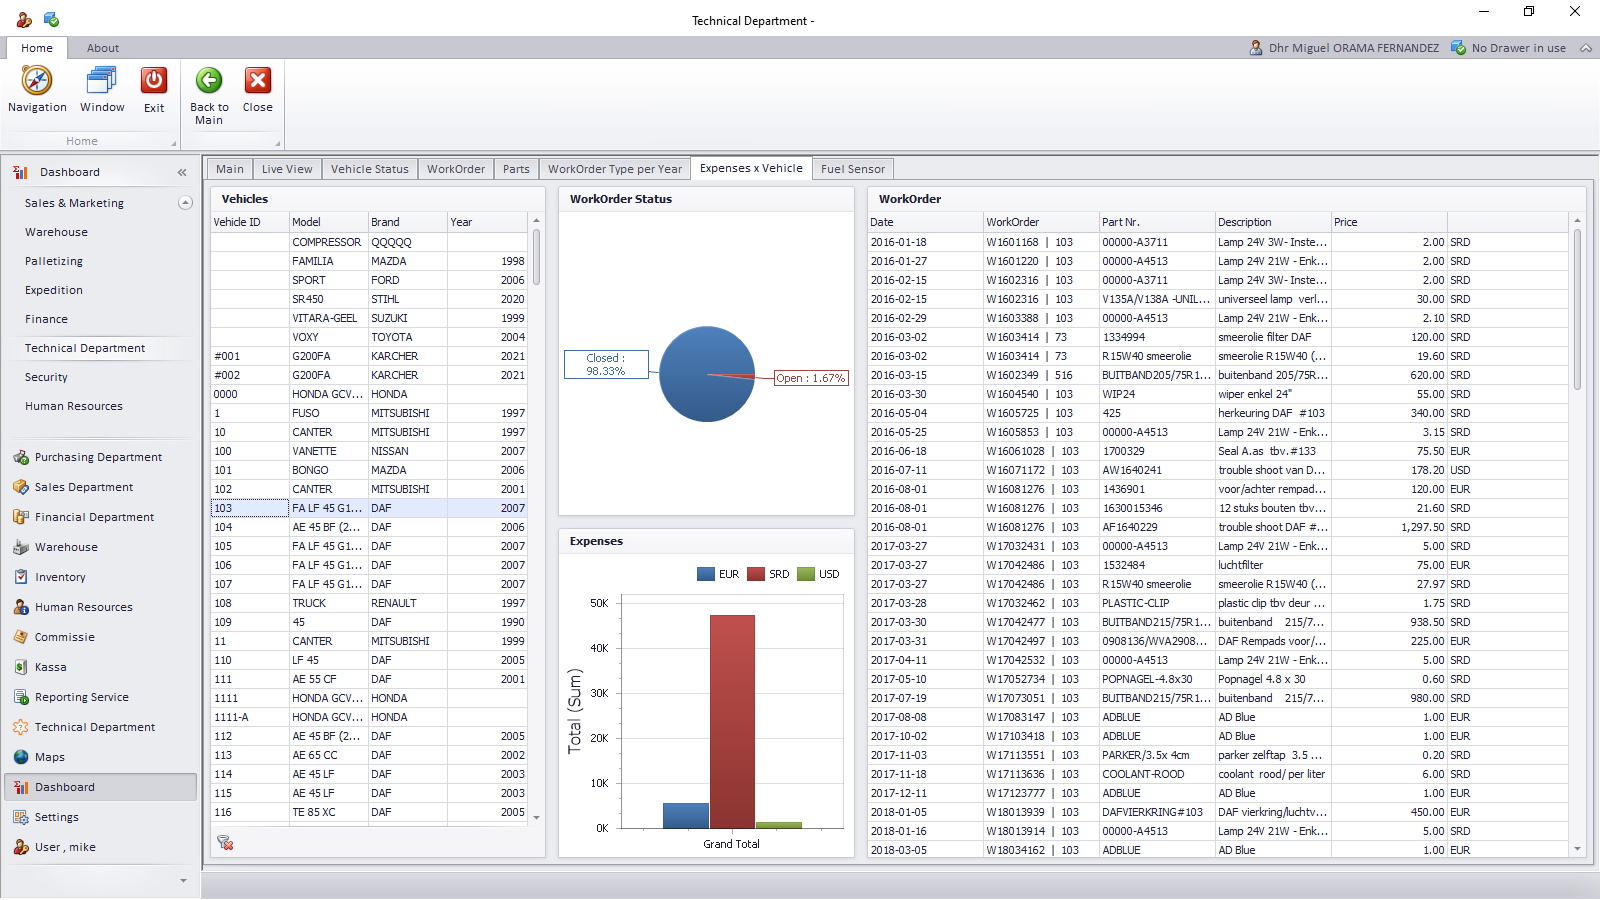Toggle EUR series in Expenses legend
The height and width of the screenshot is (900, 1602).
point(718,575)
